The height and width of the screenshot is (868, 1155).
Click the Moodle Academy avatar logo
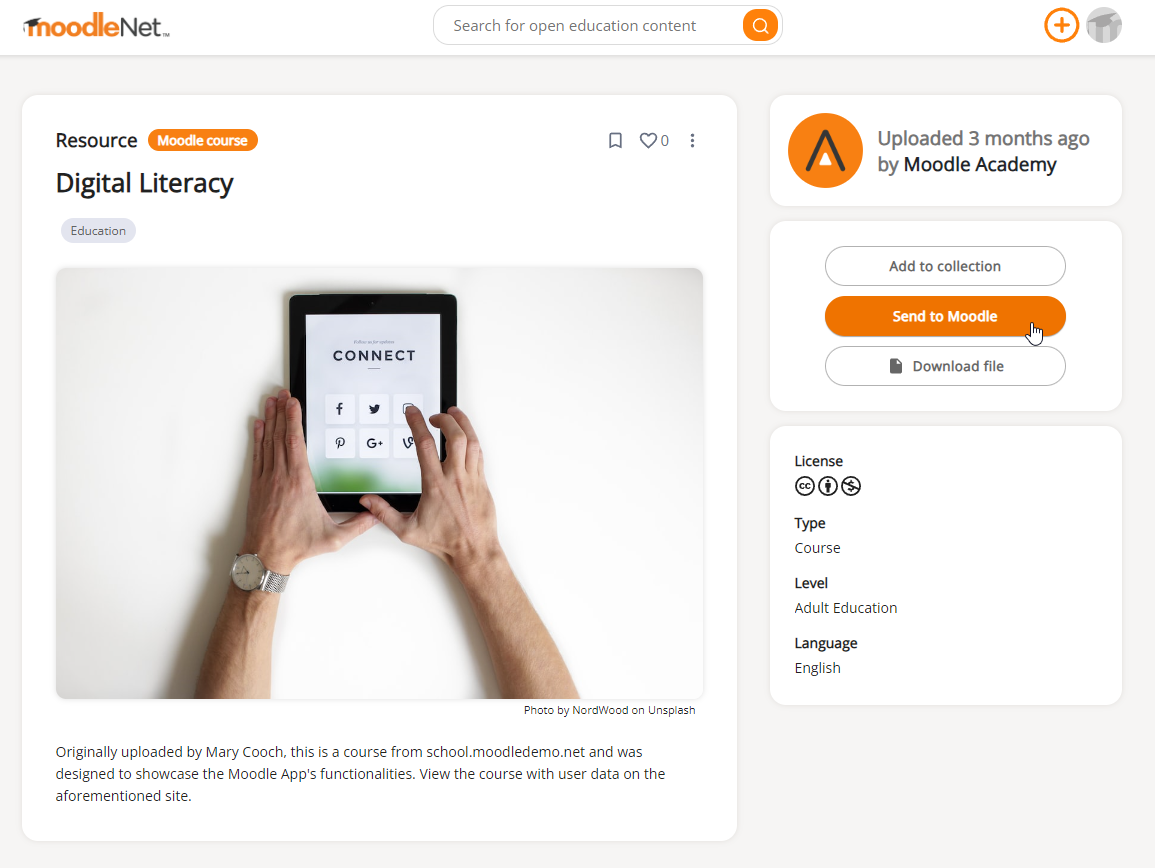click(825, 150)
